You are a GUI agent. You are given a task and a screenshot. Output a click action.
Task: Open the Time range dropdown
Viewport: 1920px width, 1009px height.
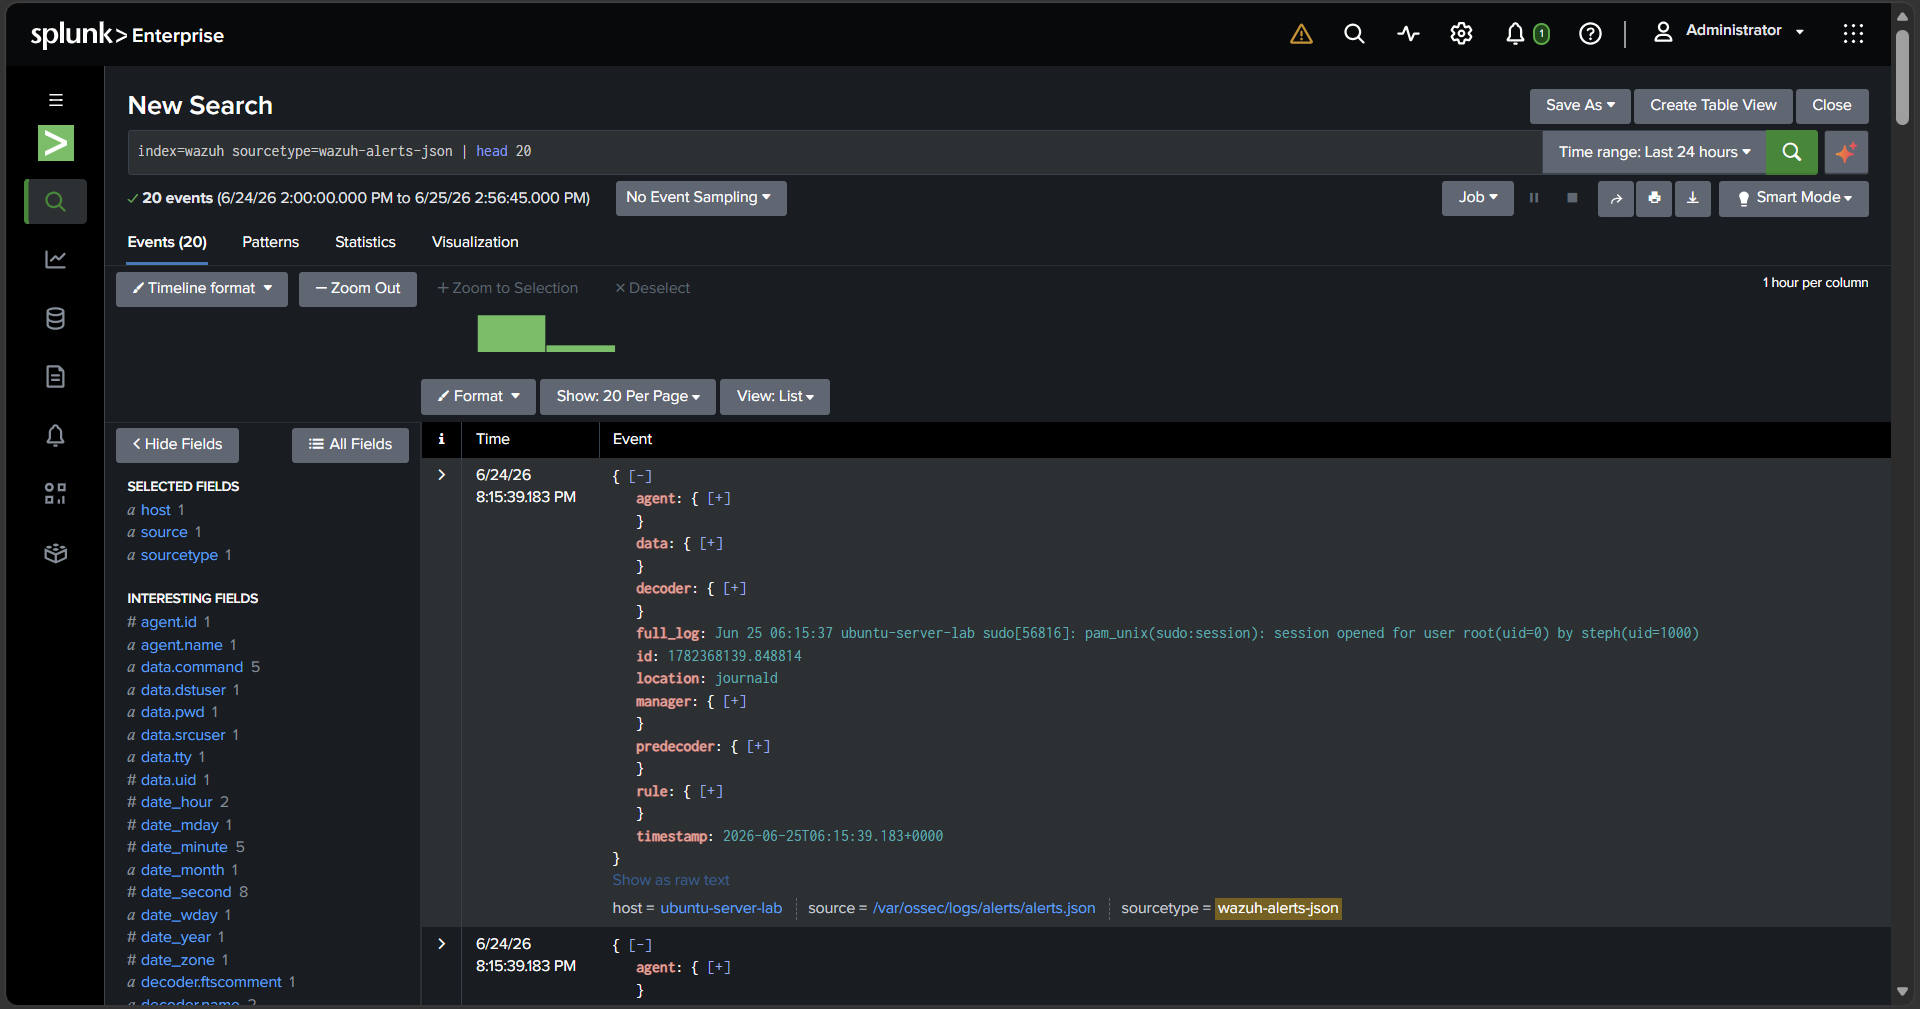1654,152
